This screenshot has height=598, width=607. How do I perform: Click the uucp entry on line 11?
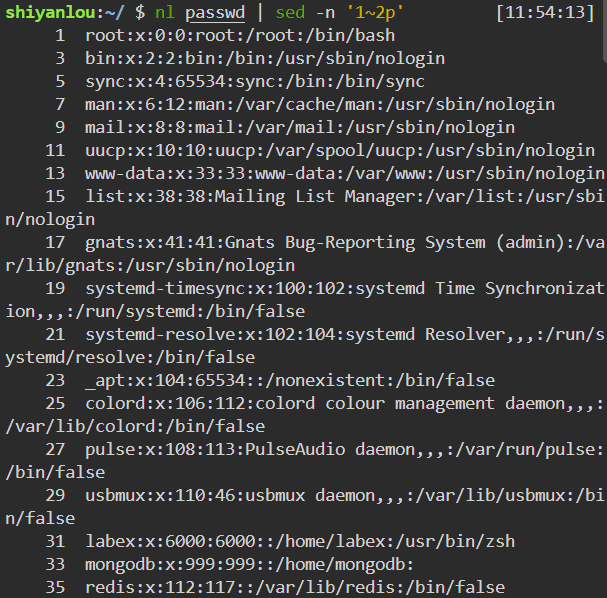click(340, 150)
